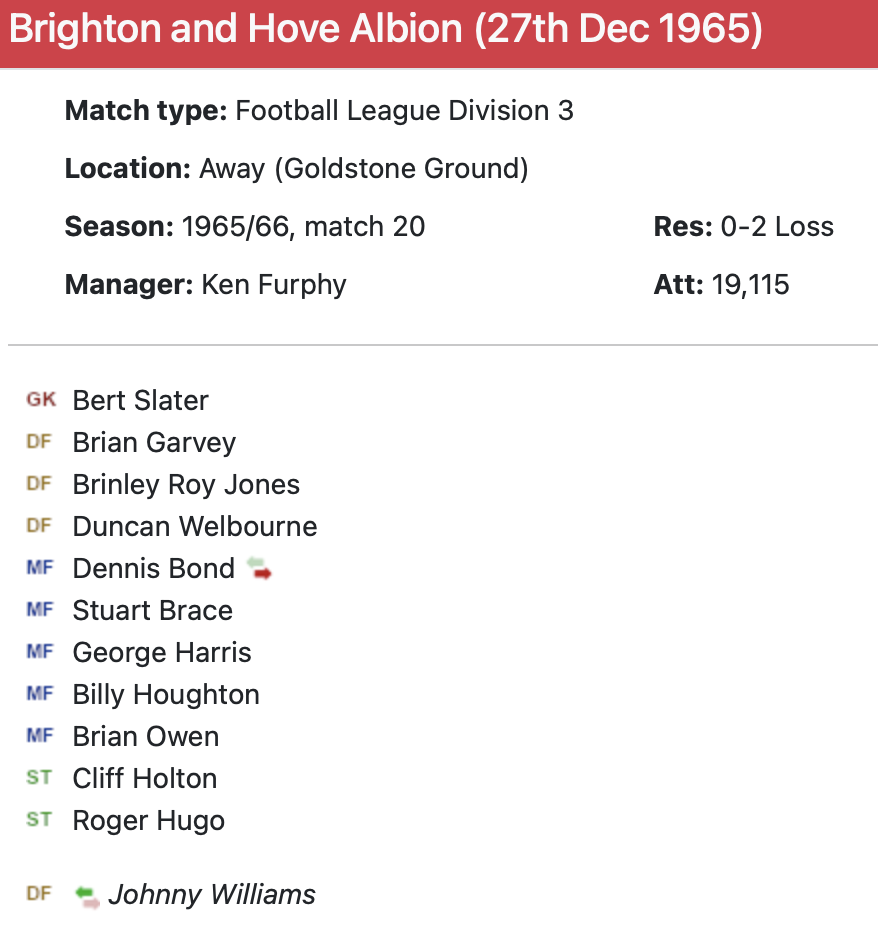The height and width of the screenshot is (936, 878).
Task: Open Duncan Welbourne's profile
Action: 195,526
